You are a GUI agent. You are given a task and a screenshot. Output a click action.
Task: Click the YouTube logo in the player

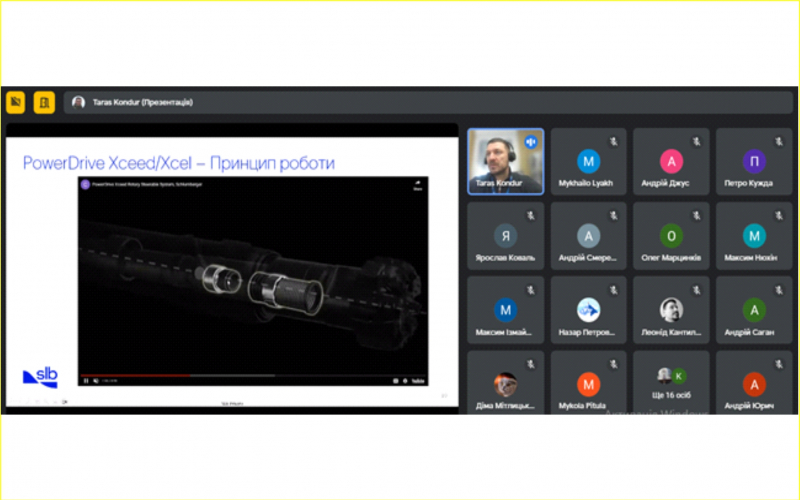coord(418,381)
